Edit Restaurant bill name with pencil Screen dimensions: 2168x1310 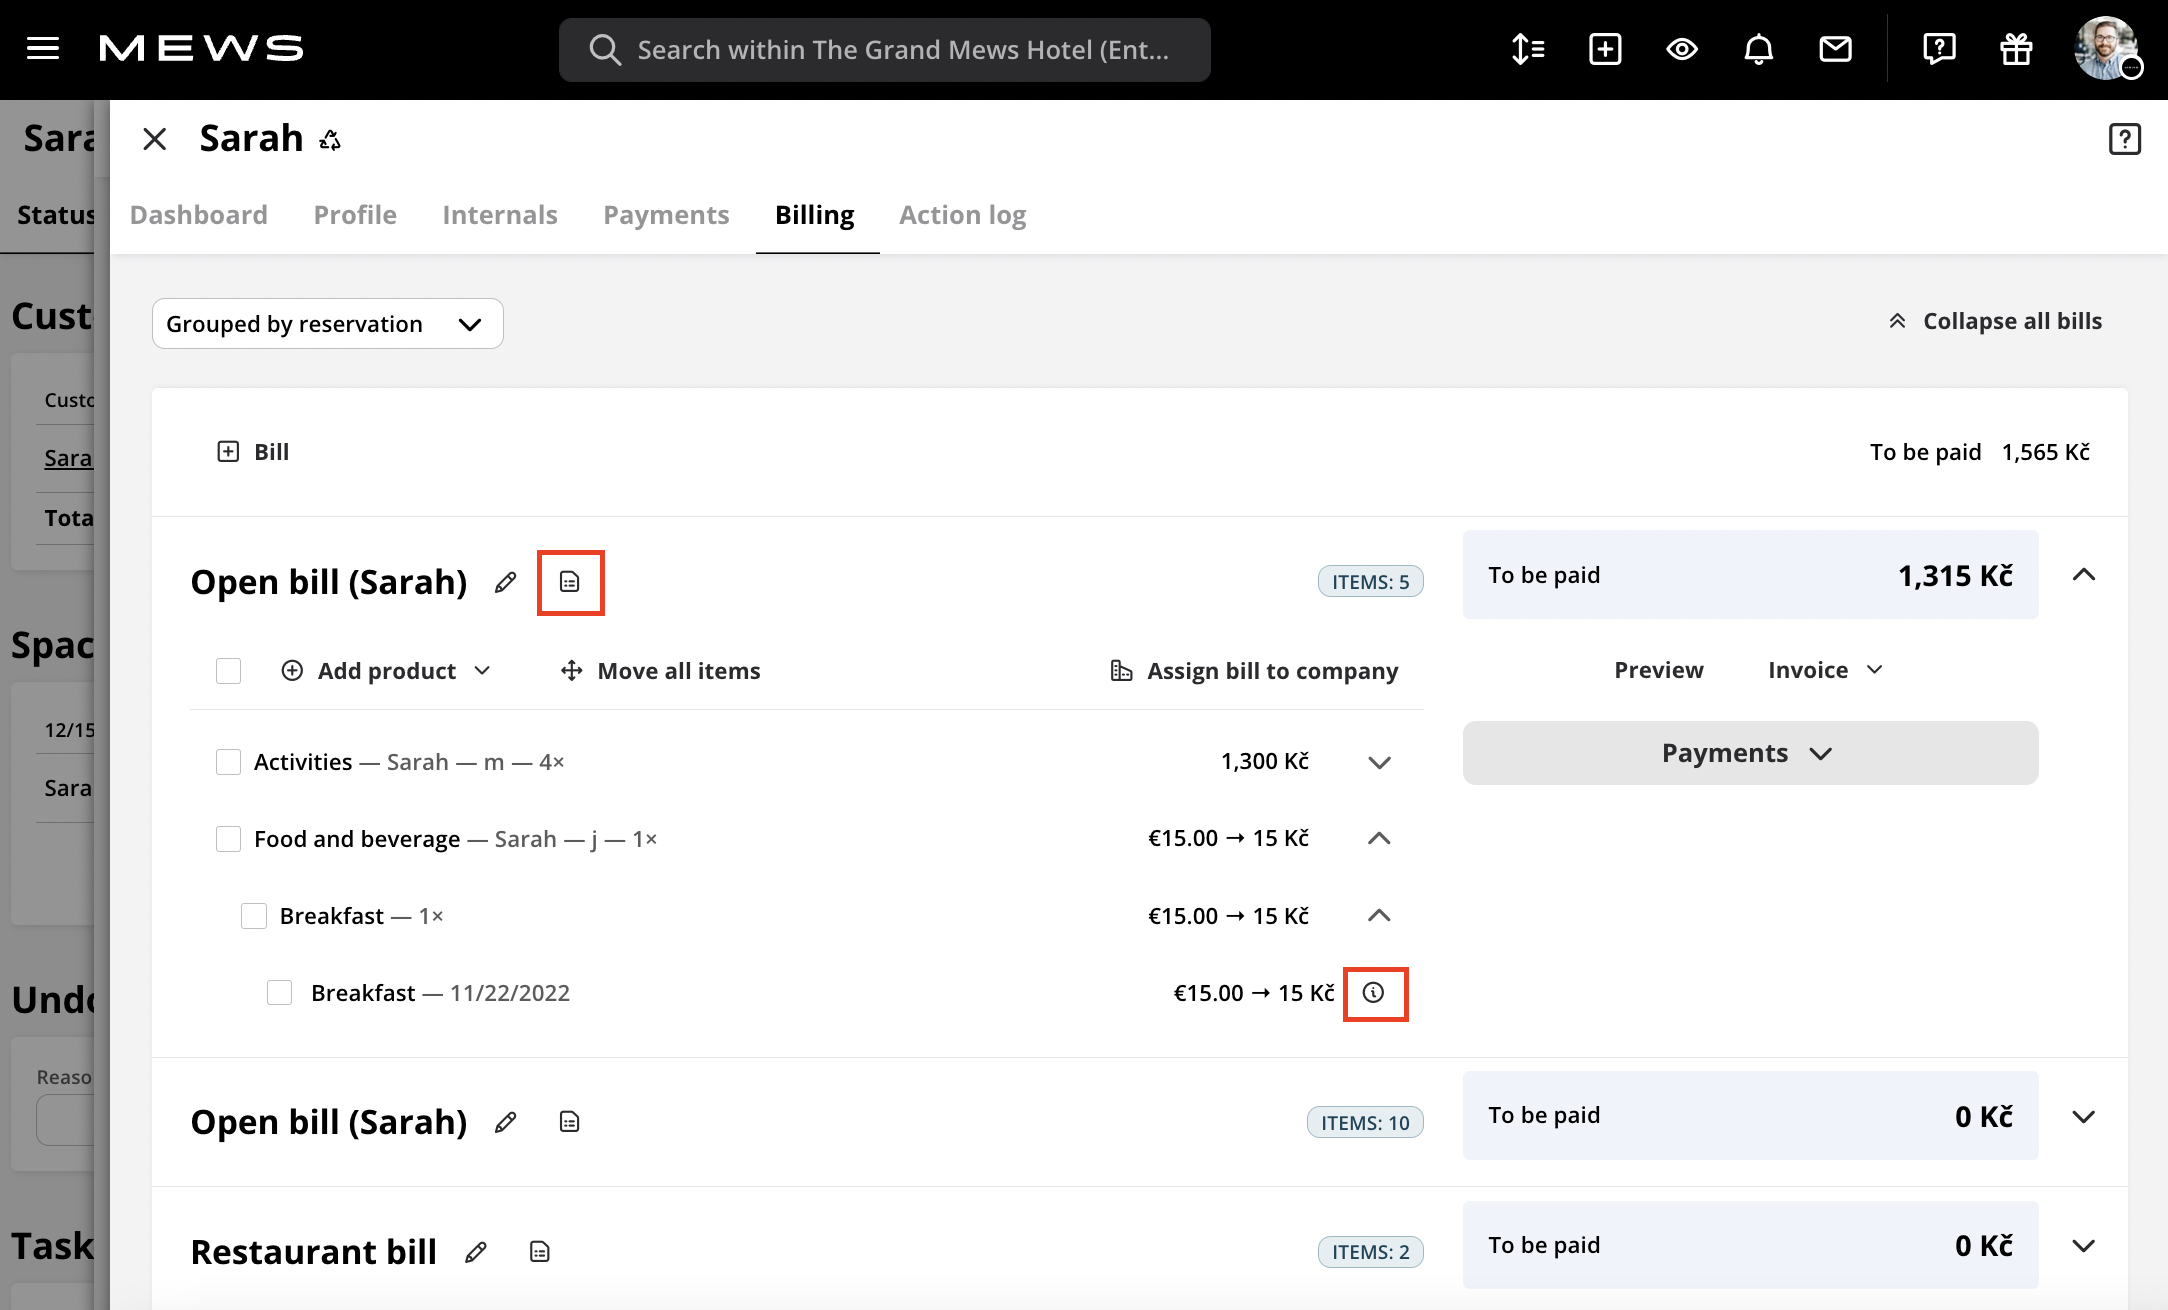[476, 1252]
